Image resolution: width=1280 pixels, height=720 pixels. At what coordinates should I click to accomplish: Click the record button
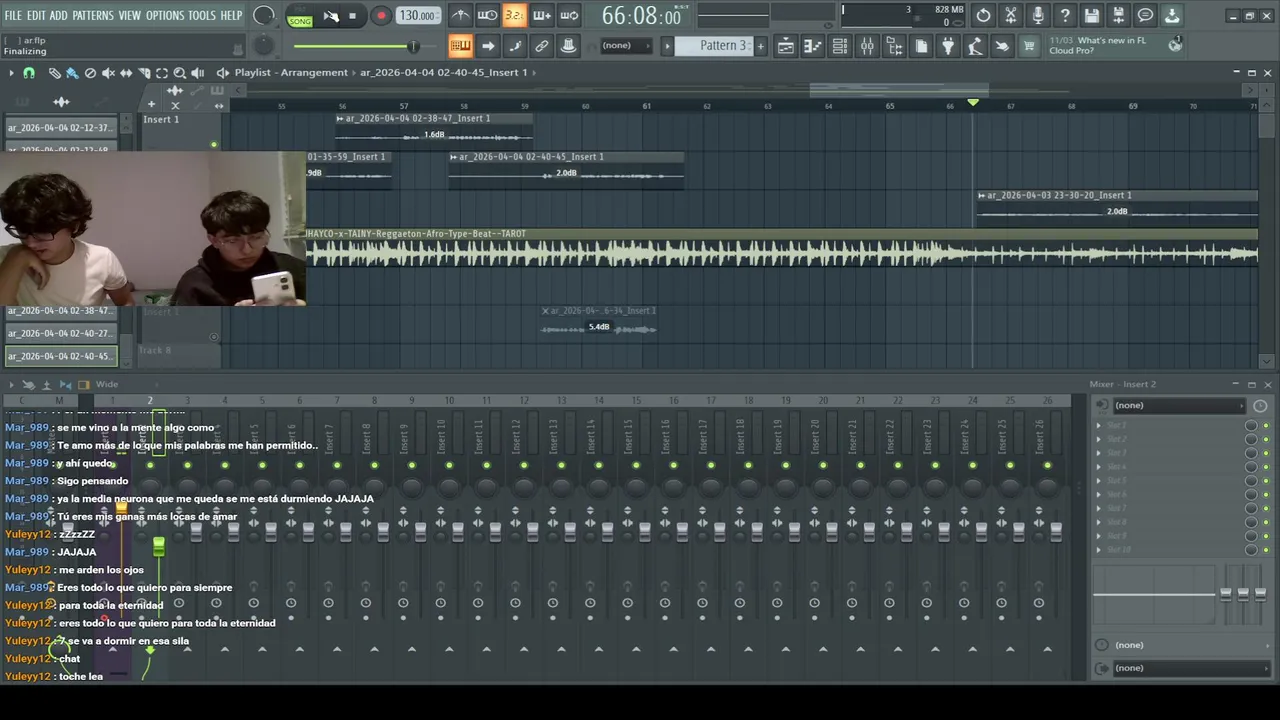381,16
